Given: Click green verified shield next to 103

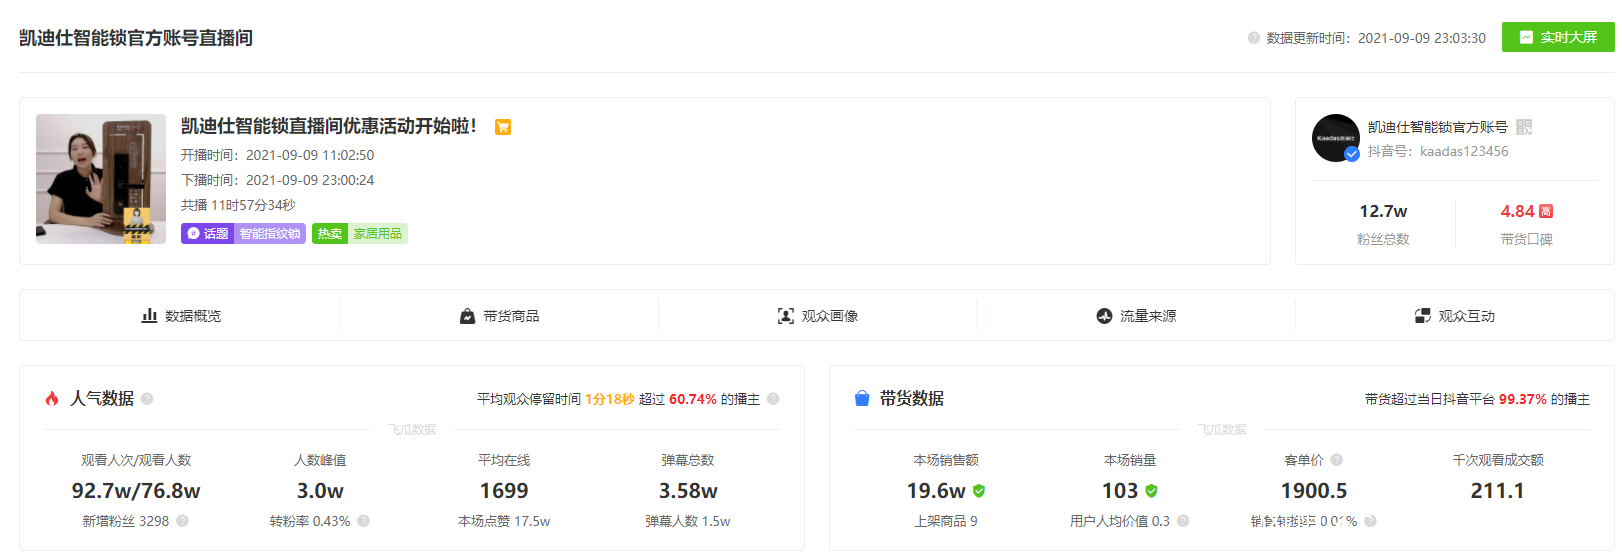Looking at the screenshot, I should [1151, 491].
